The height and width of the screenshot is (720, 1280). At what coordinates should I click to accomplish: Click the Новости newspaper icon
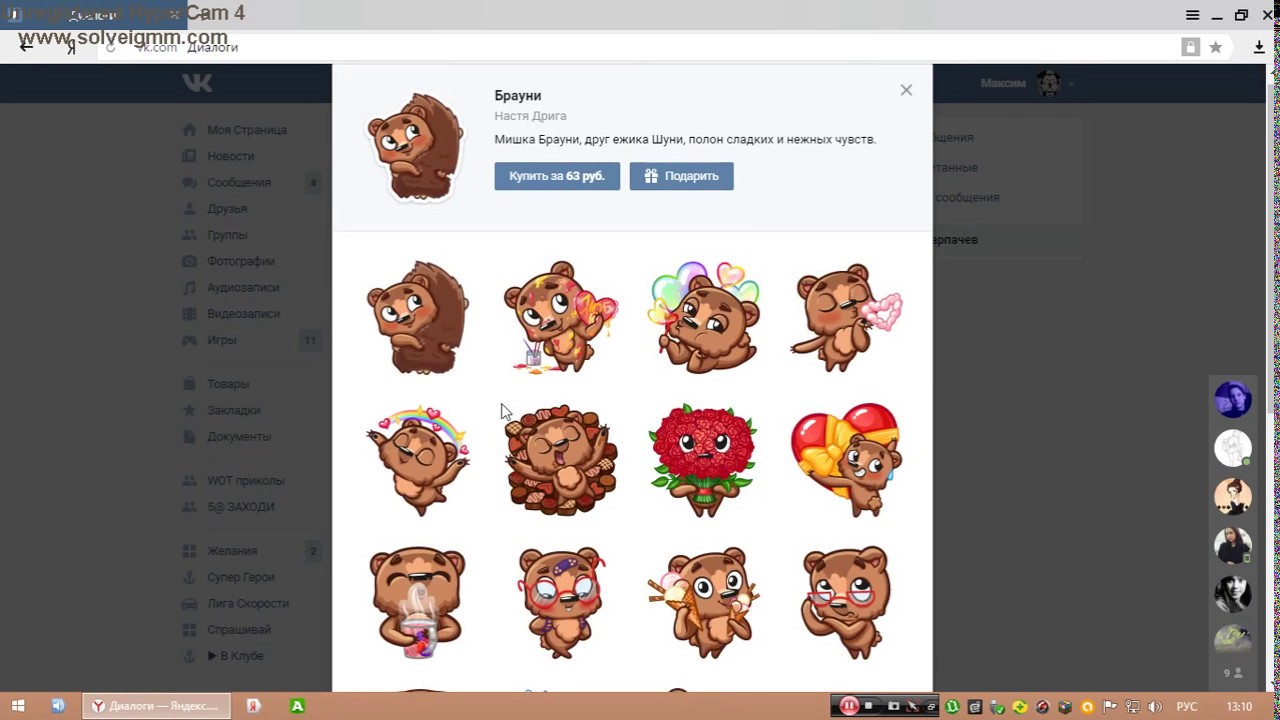(189, 156)
